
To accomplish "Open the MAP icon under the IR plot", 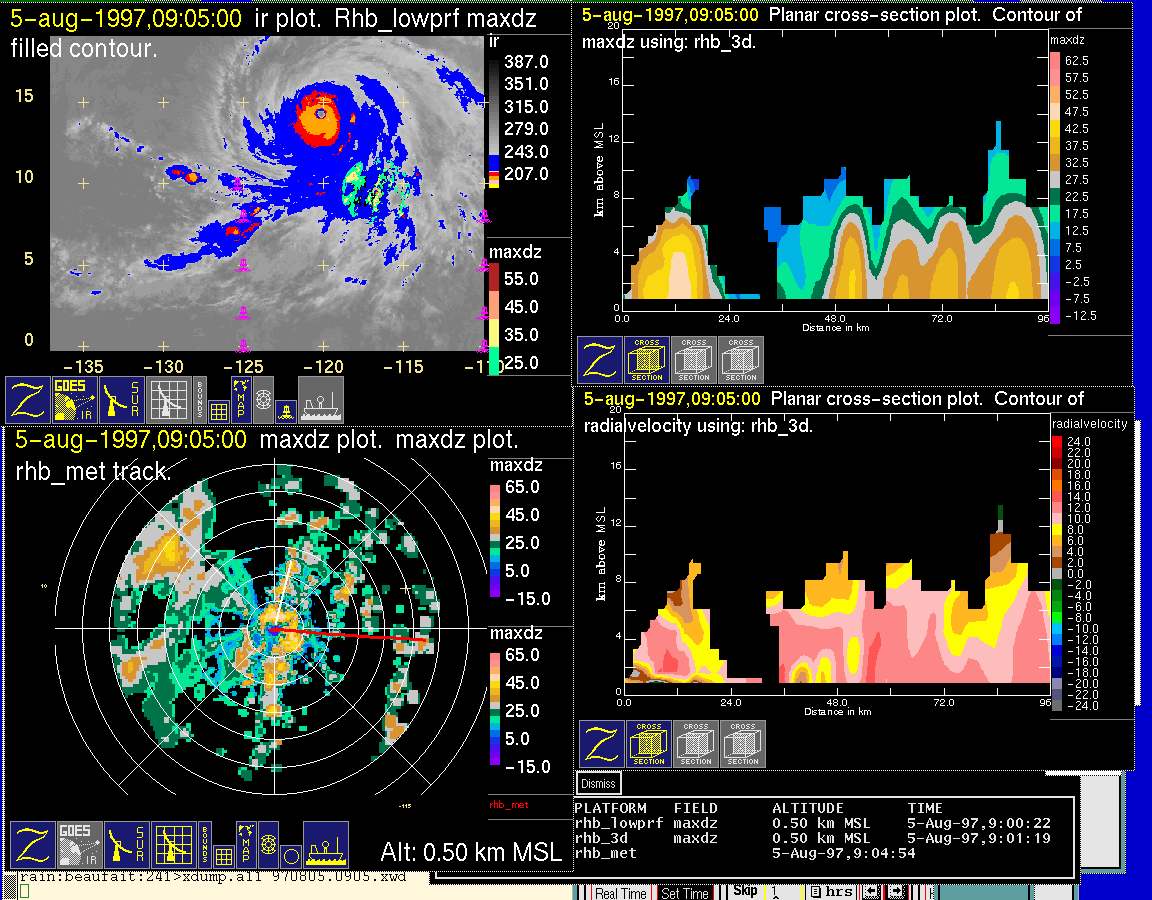I will point(241,400).
